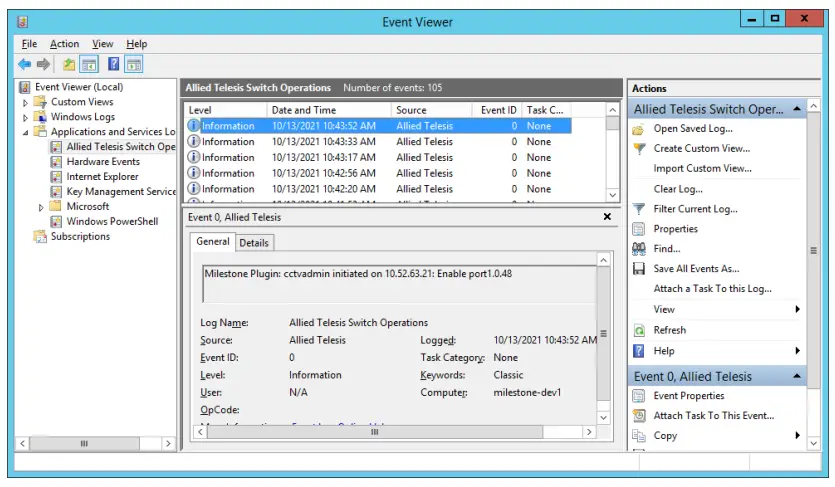Screen dimensions: 835x487
Task: Expand the Custom Views tree node
Action: coord(27,102)
